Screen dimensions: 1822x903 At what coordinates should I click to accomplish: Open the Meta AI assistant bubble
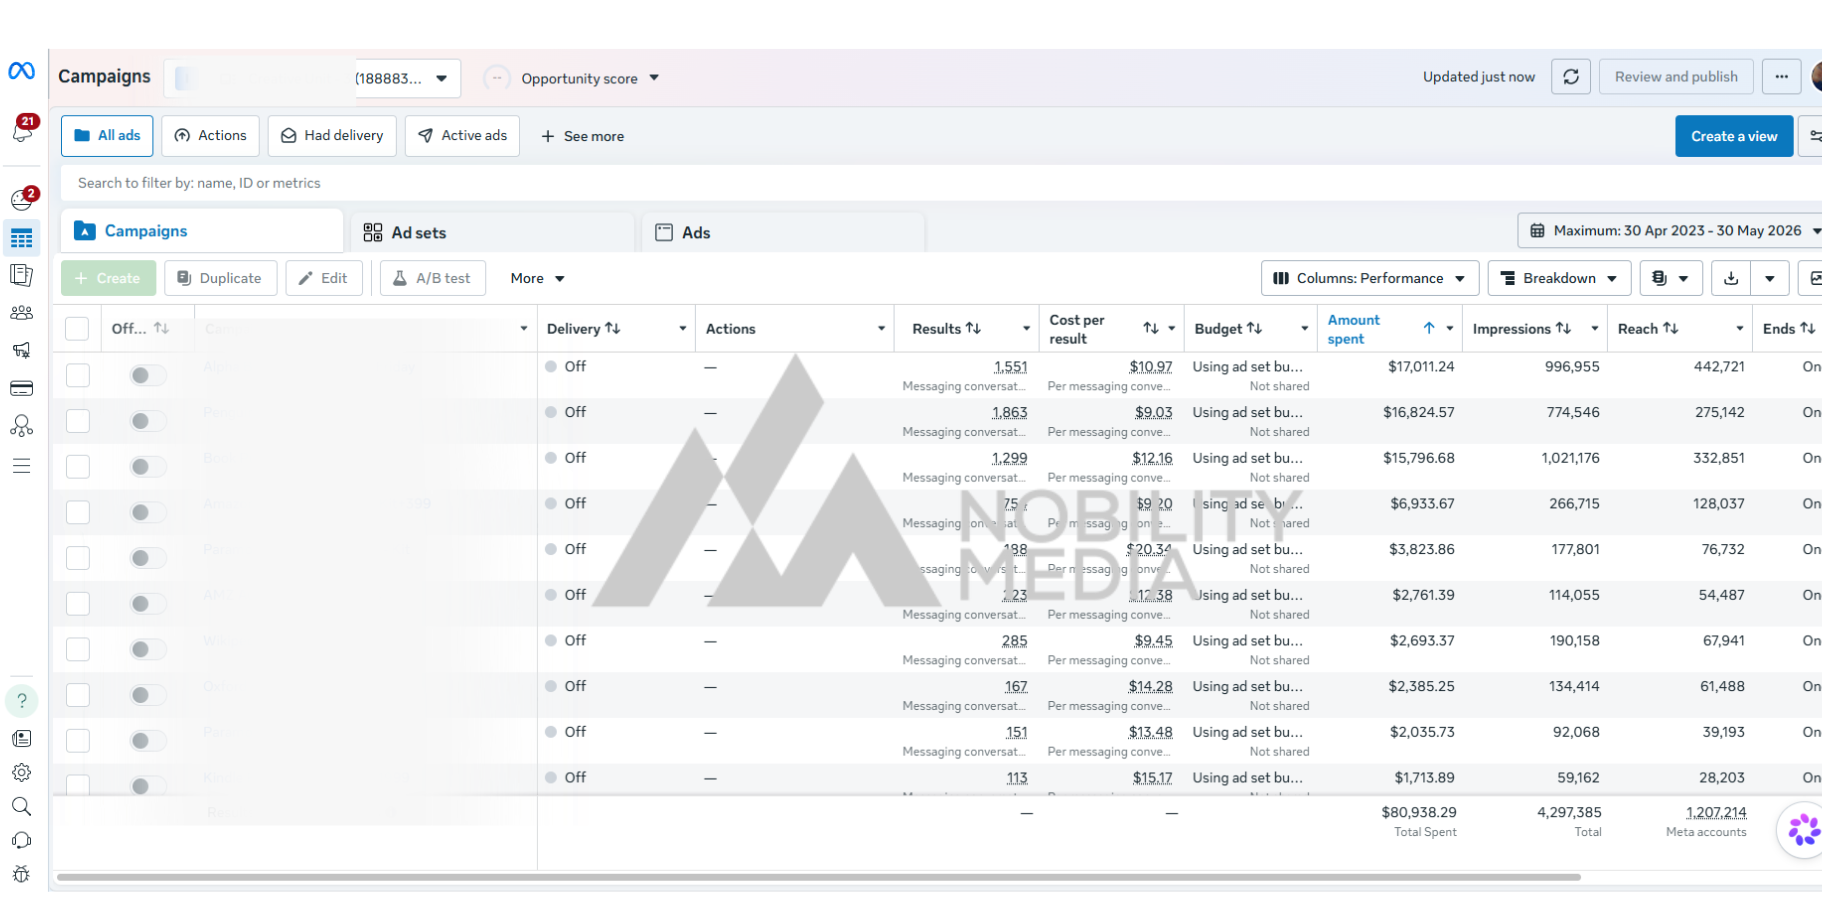click(x=1803, y=830)
